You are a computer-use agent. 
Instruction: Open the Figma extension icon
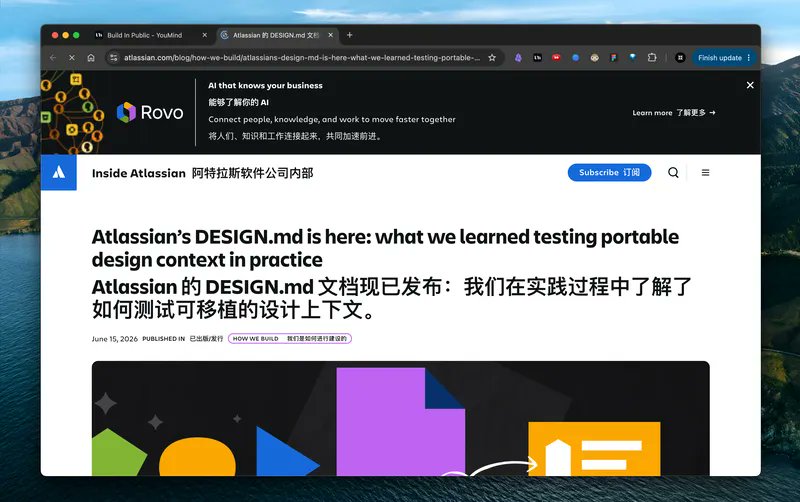pos(614,58)
